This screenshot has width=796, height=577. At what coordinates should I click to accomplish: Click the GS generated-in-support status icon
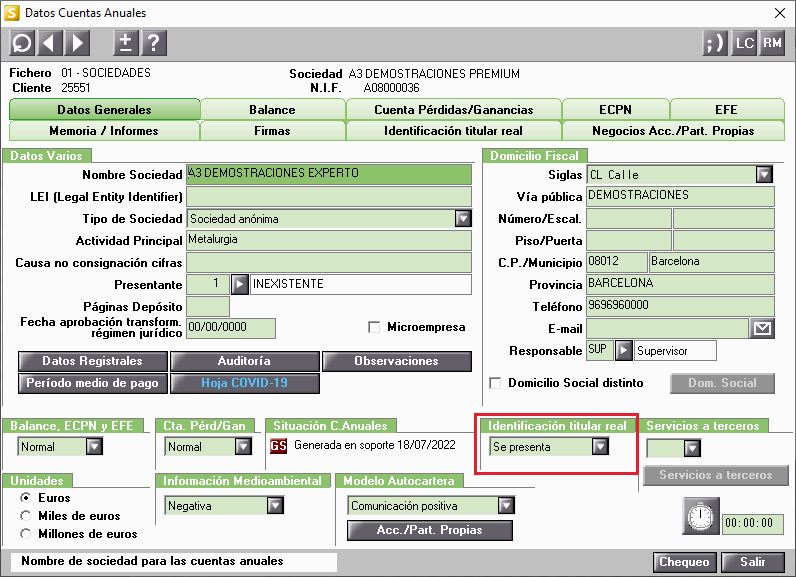(278, 446)
